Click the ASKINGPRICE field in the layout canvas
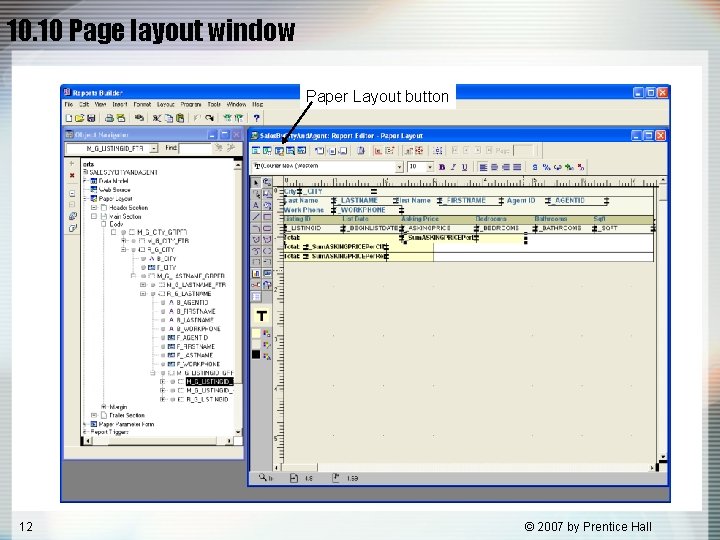The height and width of the screenshot is (540, 720). click(428, 228)
